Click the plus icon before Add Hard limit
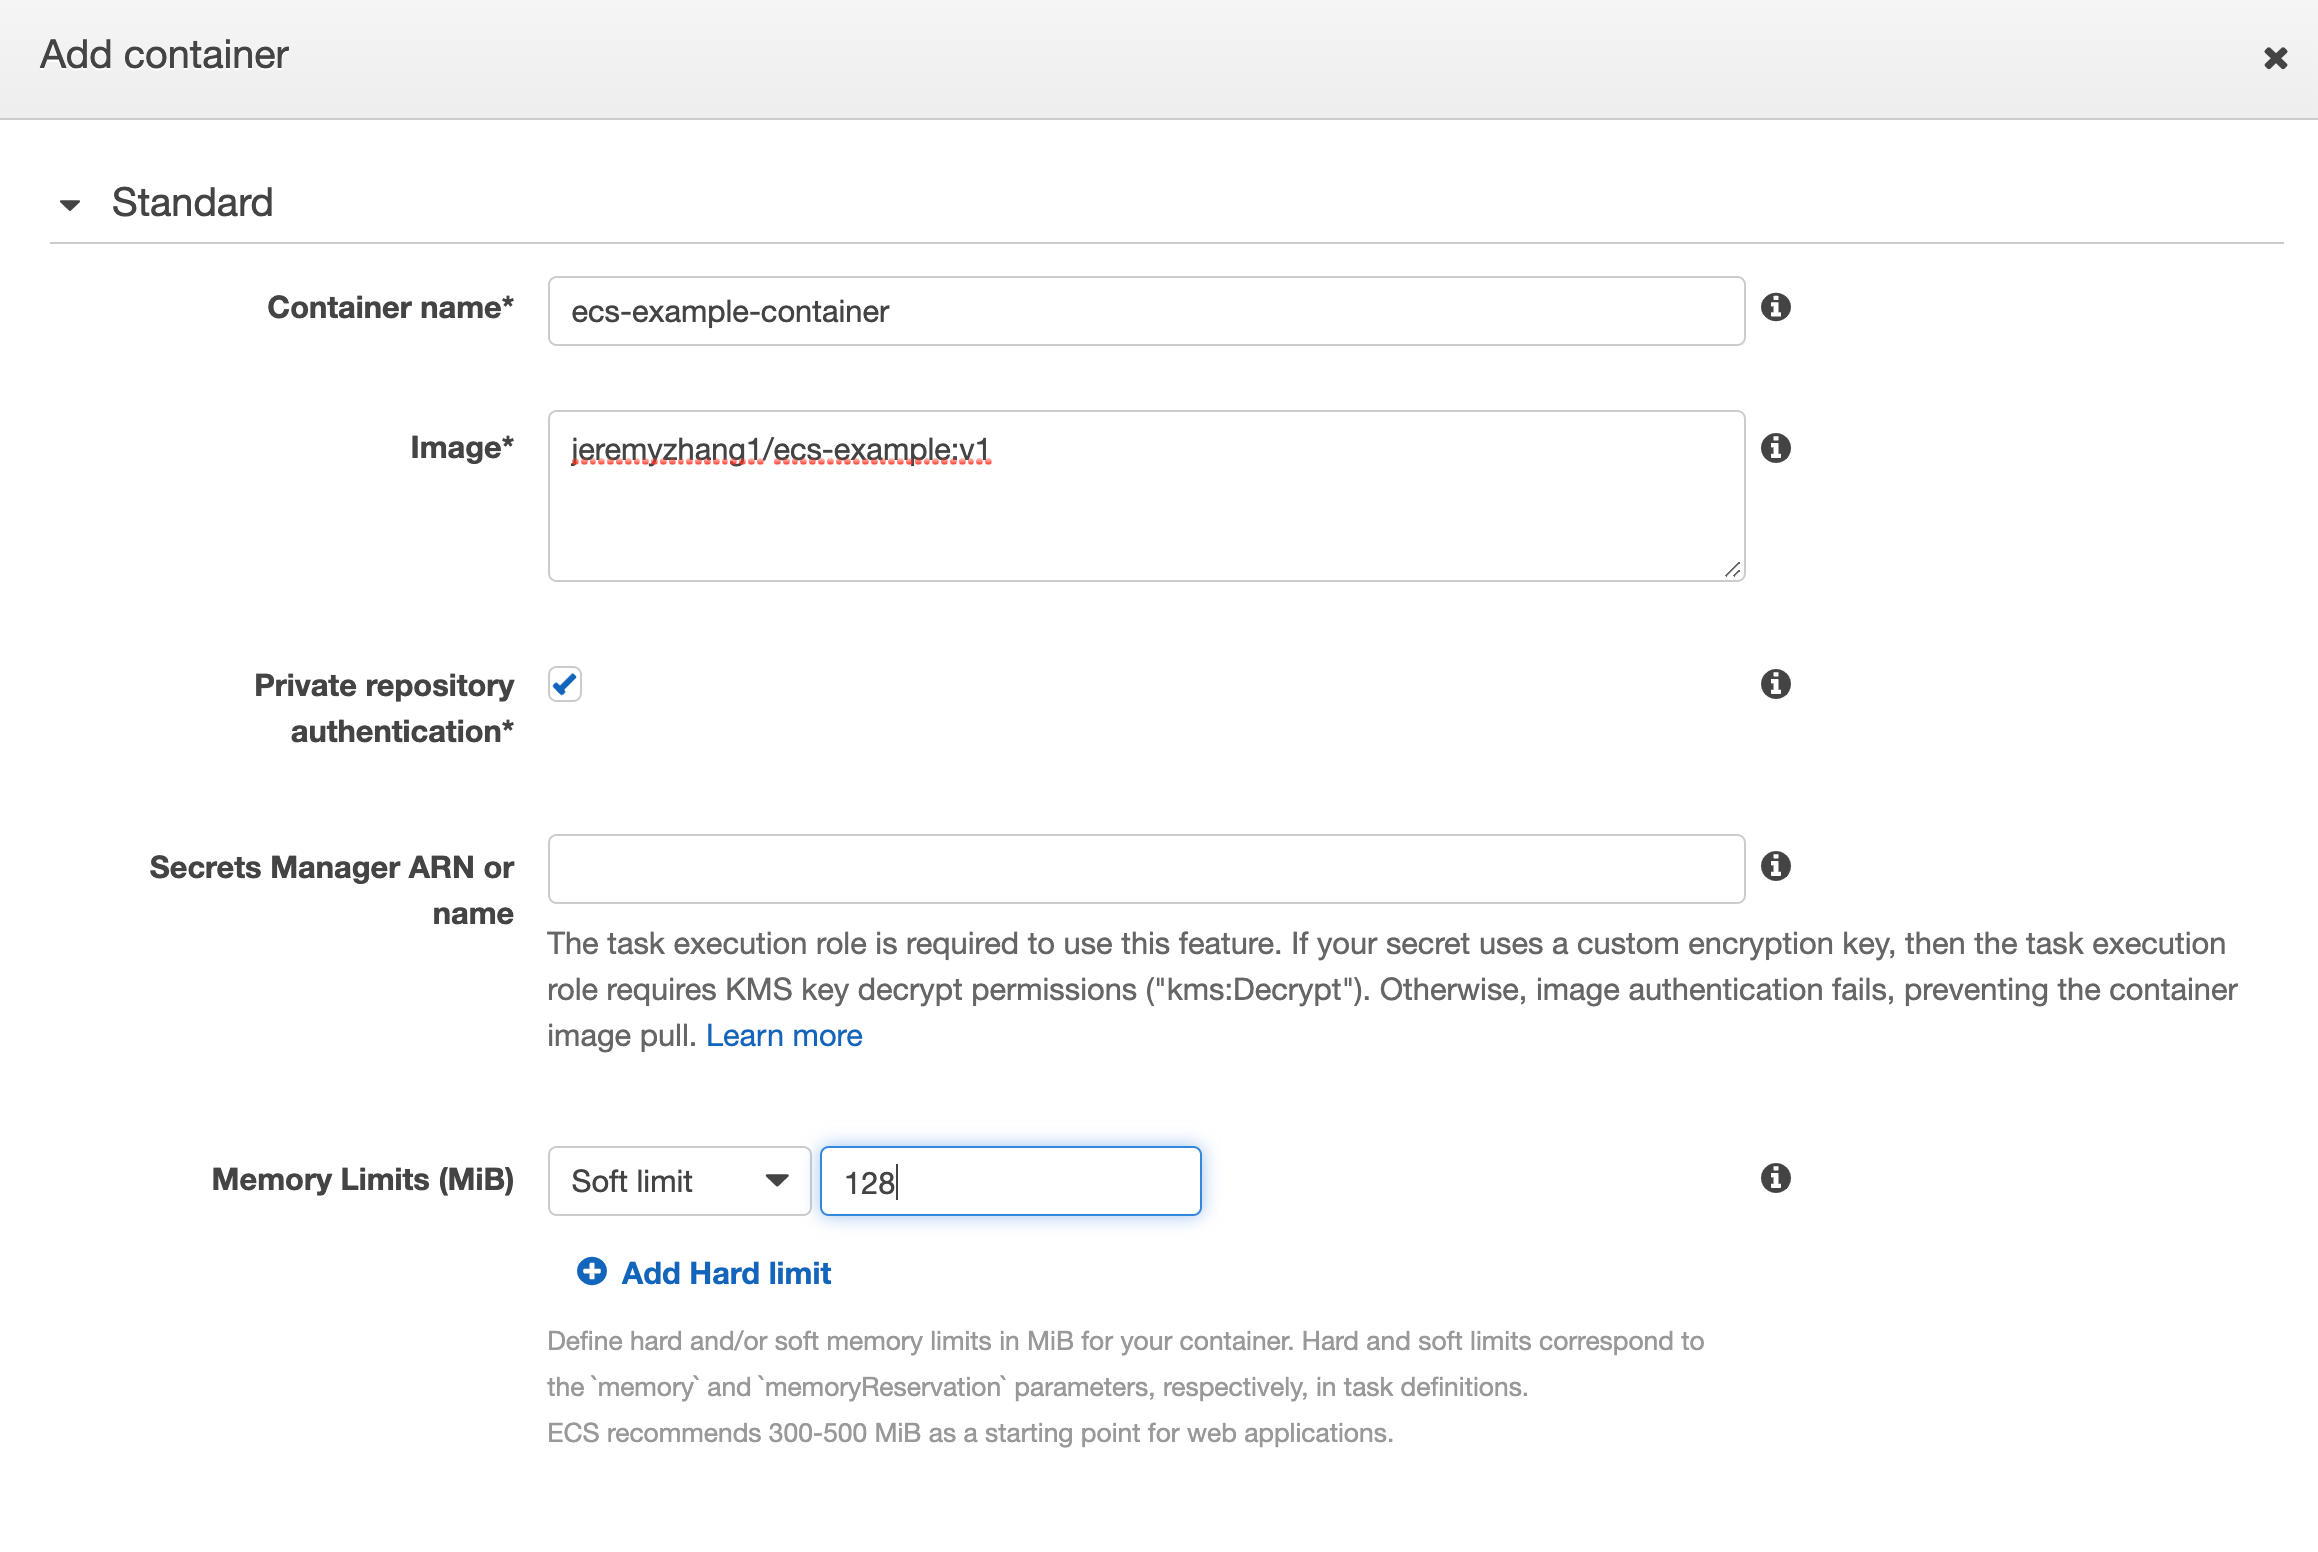The image size is (2318, 1552). pyautogui.click(x=592, y=1271)
